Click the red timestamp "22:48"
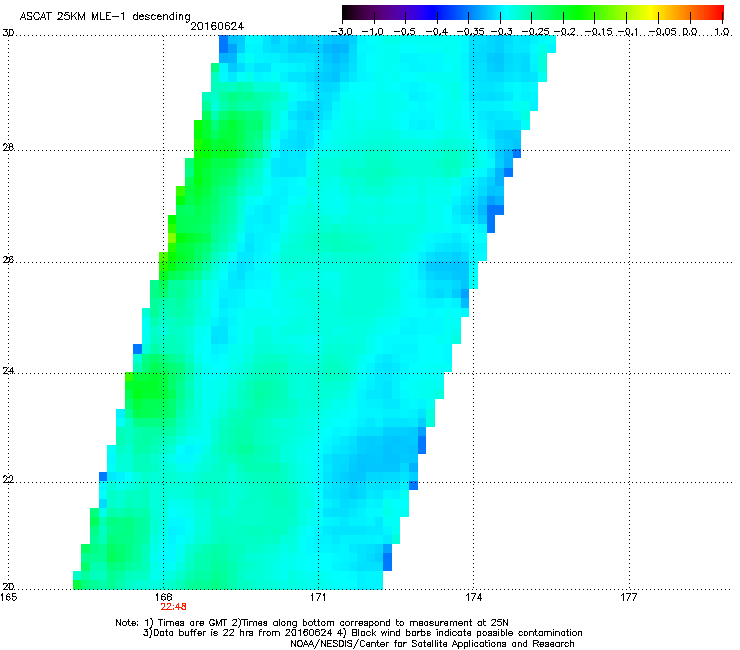This screenshot has height=650, width=740. 173,607
